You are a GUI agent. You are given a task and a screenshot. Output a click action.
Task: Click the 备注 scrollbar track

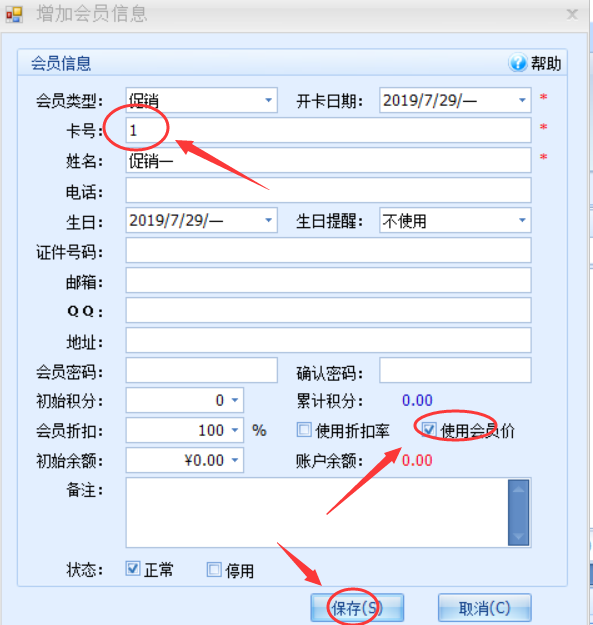click(518, 513)
